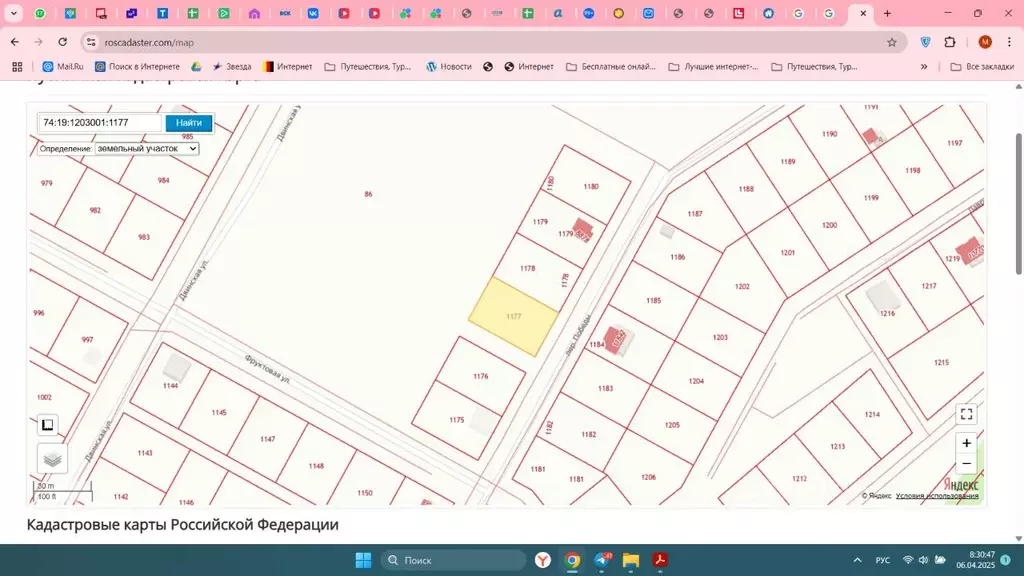Close the active roscadaster tab
The image size is (1024, 576).
(x=863, y=13)
